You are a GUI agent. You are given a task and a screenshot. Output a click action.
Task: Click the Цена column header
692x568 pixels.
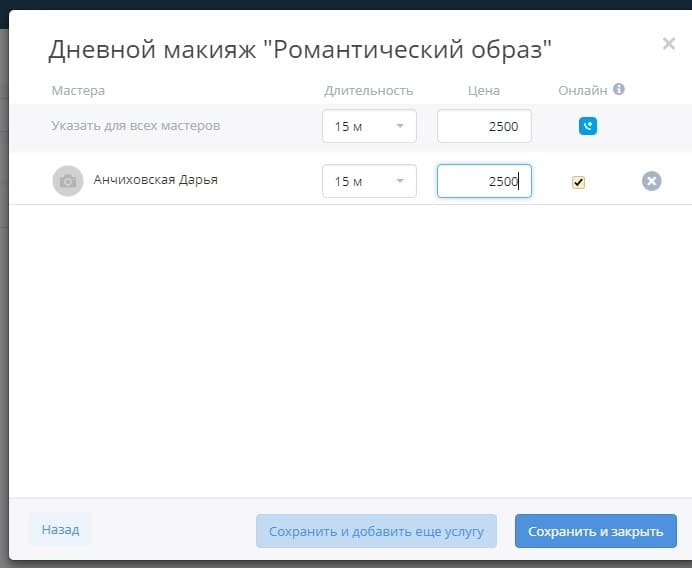tap(484, 91)
